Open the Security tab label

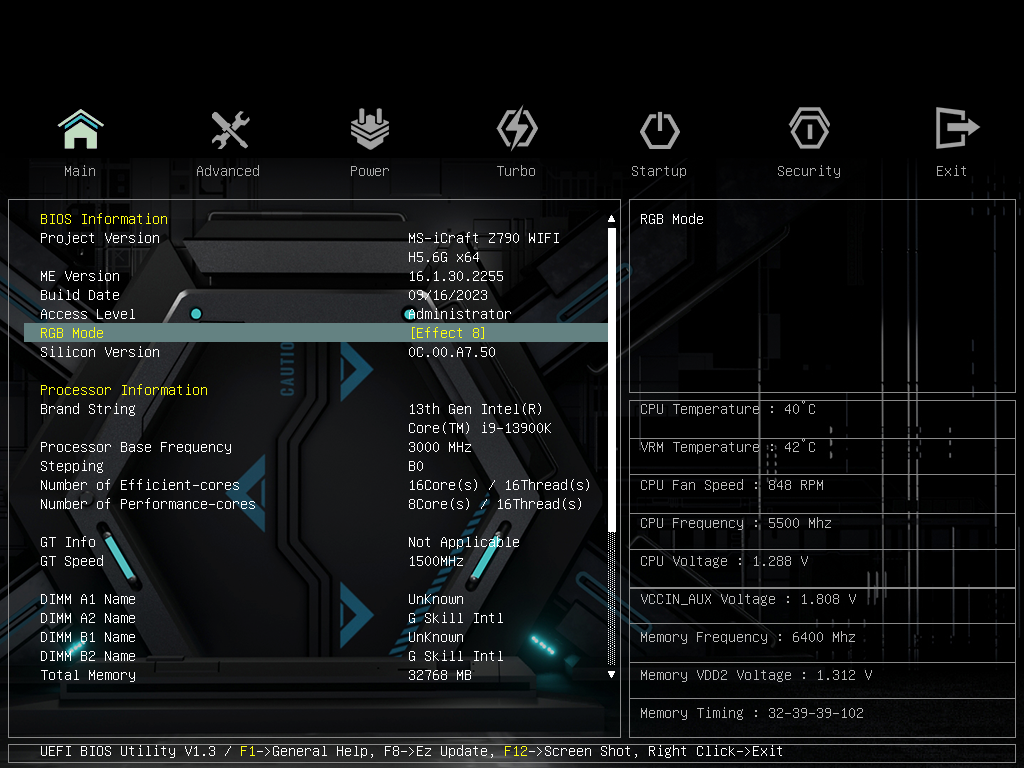(808, 171)
